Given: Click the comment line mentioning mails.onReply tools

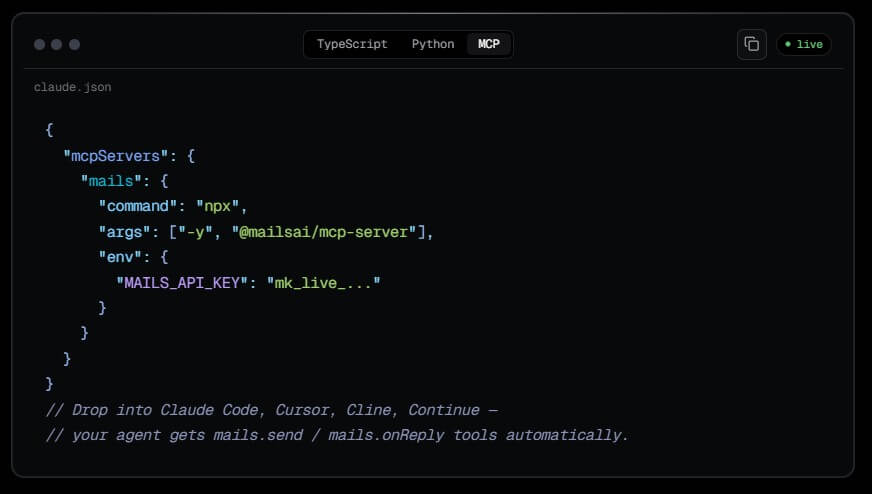Looking at the screenshot, I should tap(337, 435).
